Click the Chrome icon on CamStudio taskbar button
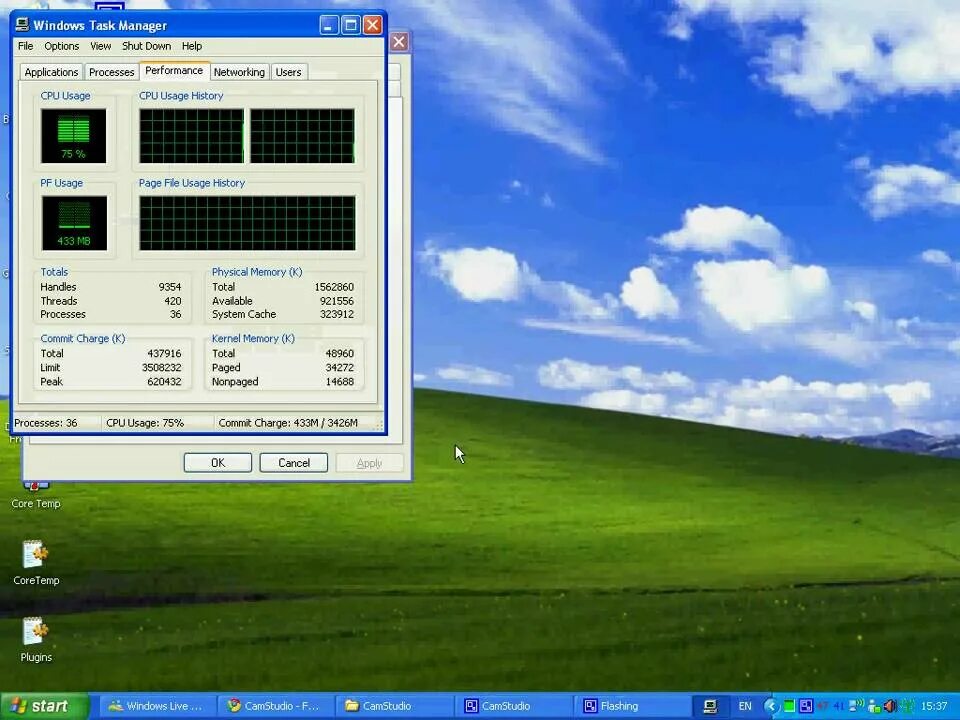 [x=233, y=706]
